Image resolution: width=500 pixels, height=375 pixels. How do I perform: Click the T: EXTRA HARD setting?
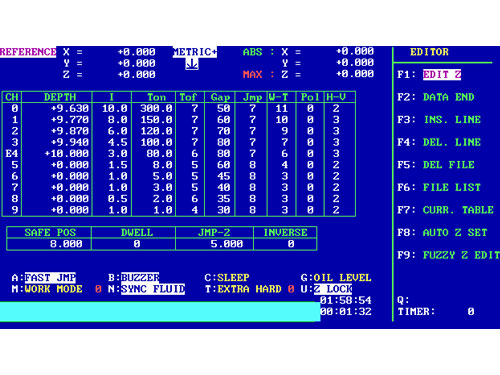pyautogui.click(x=249, y=289)
